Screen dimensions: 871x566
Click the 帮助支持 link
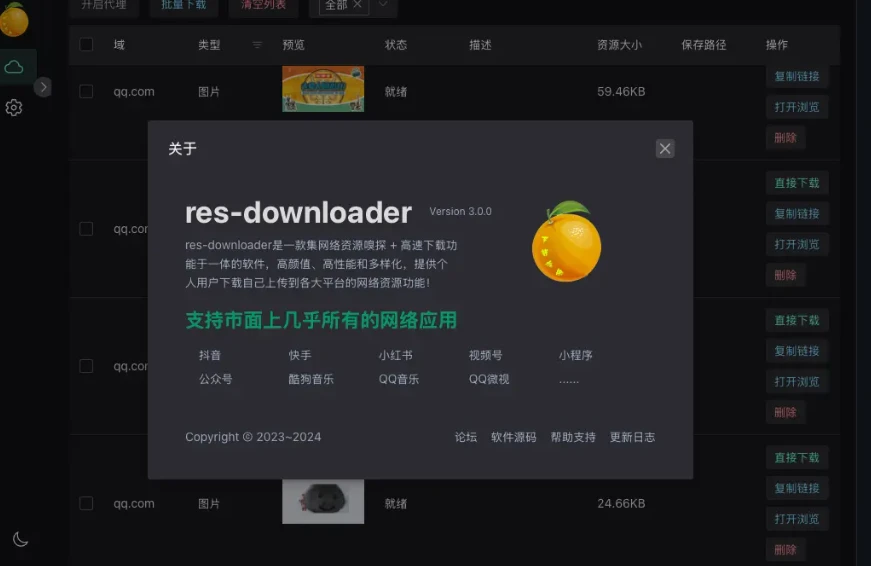[x=573, y=437]
